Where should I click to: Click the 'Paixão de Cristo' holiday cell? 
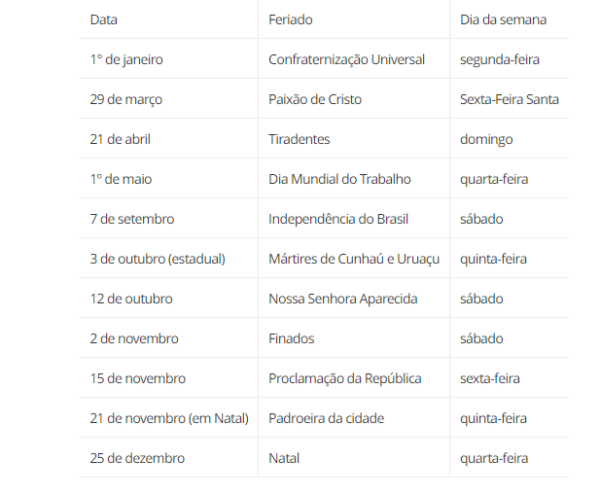click(315, 99)
